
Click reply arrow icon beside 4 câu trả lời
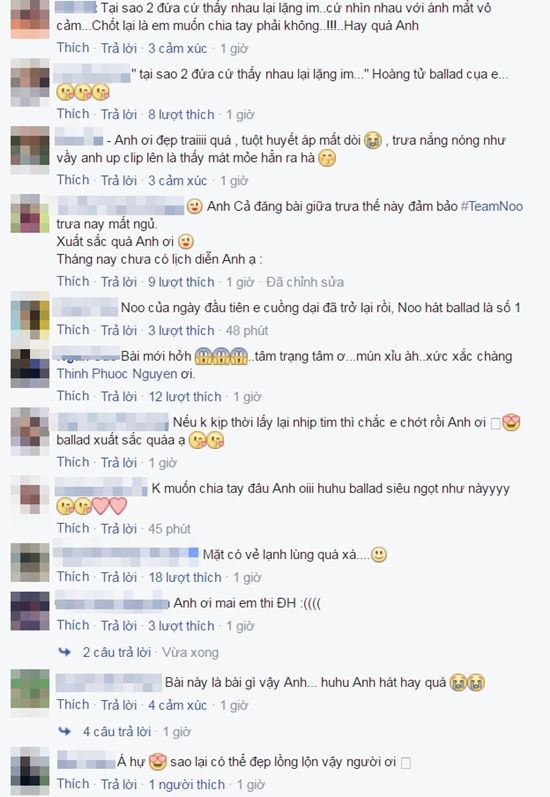(65, 731)
